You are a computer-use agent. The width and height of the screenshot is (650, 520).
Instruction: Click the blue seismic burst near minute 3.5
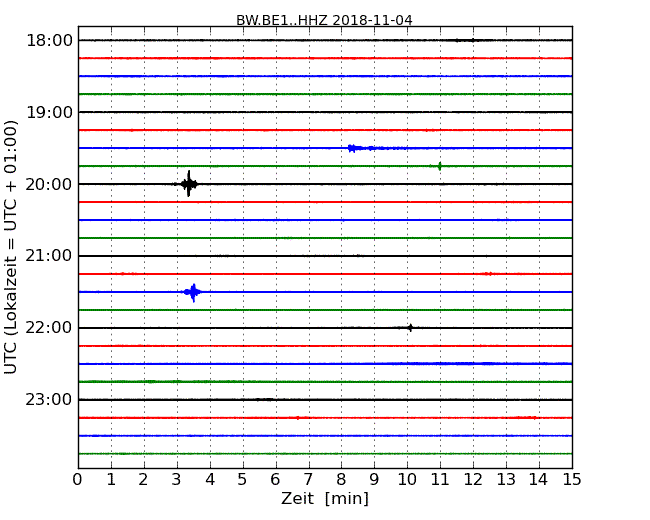pyautogui.click(x=193, y=292)
